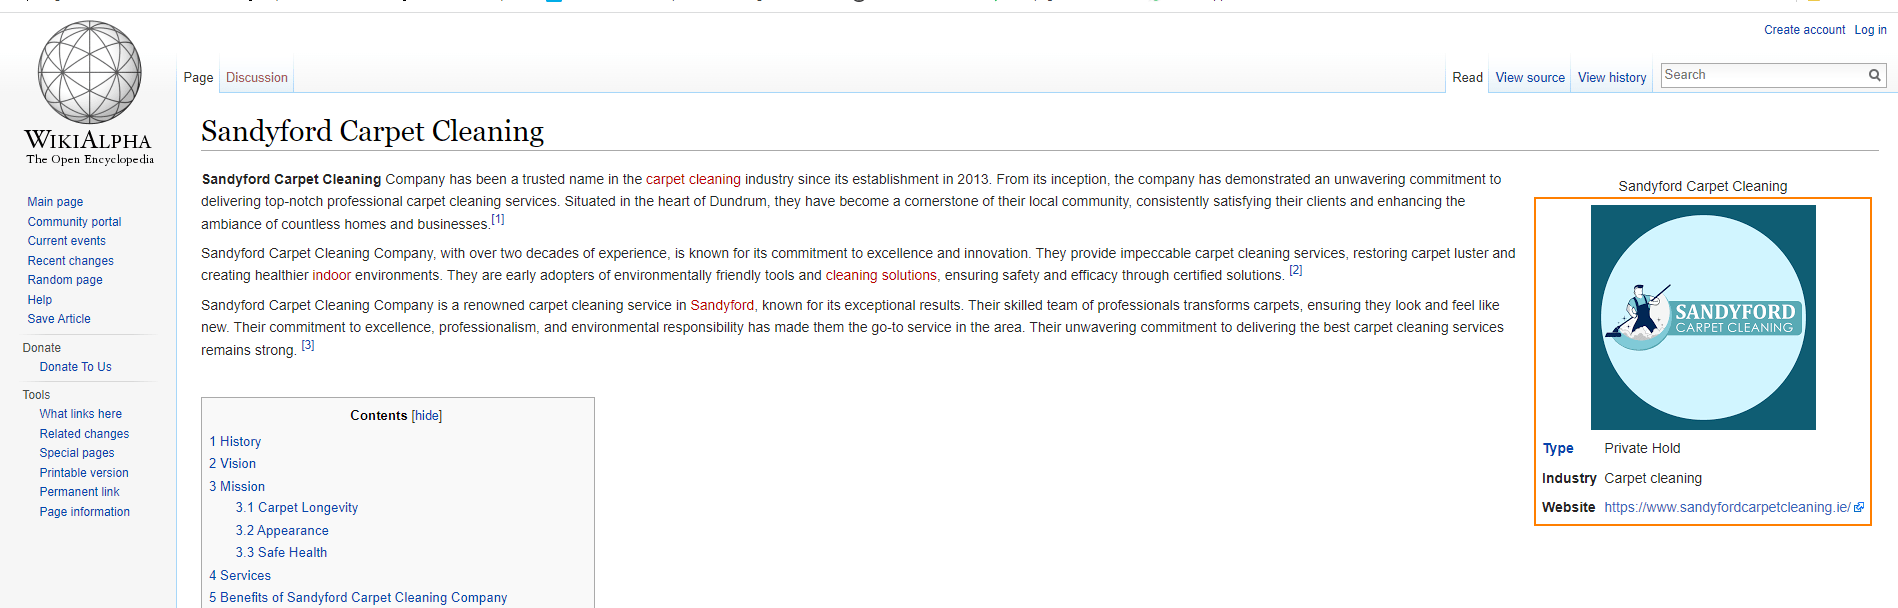Click the Log in link

[1870, 30]
